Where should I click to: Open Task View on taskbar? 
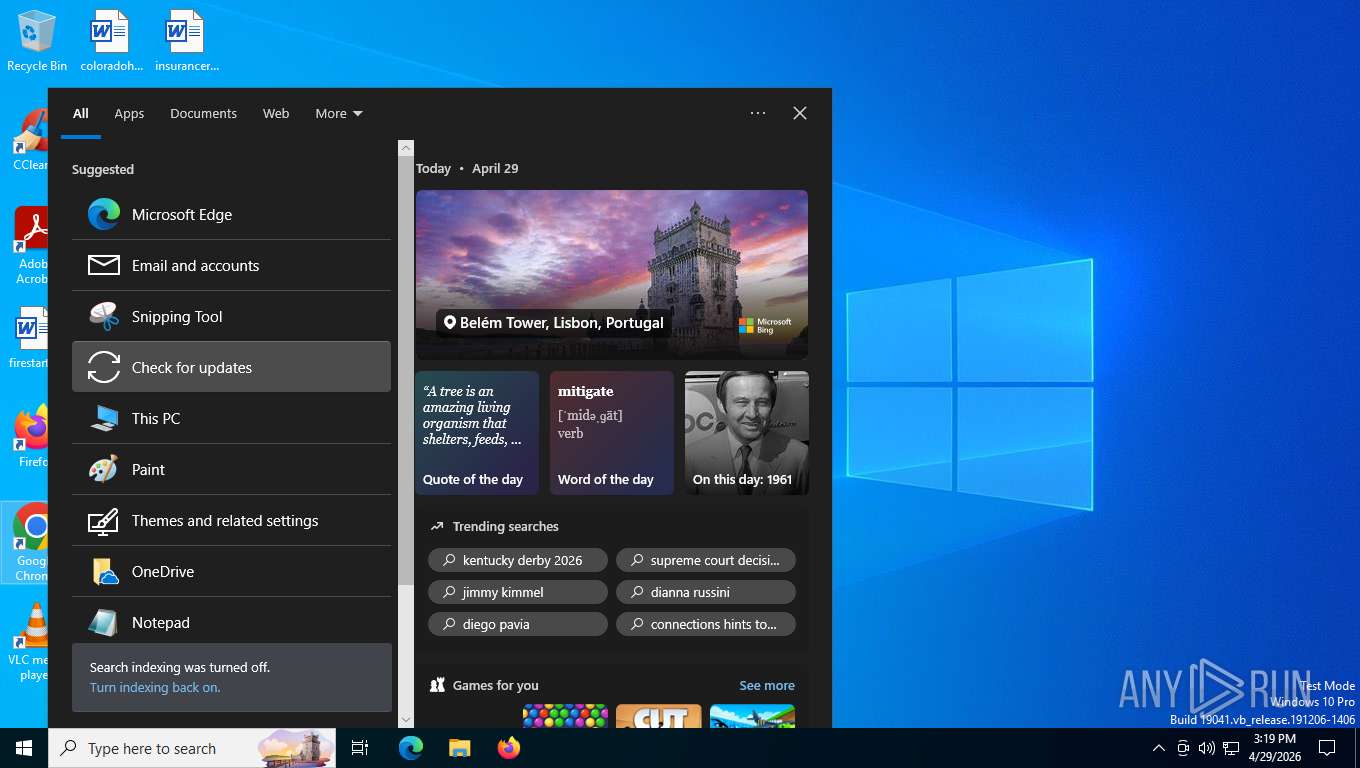[x=360, y=748]
